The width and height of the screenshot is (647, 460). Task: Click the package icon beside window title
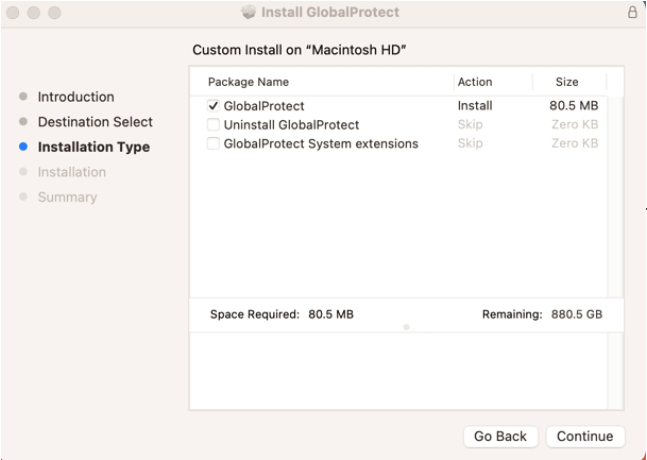click(x=249, y=13)
